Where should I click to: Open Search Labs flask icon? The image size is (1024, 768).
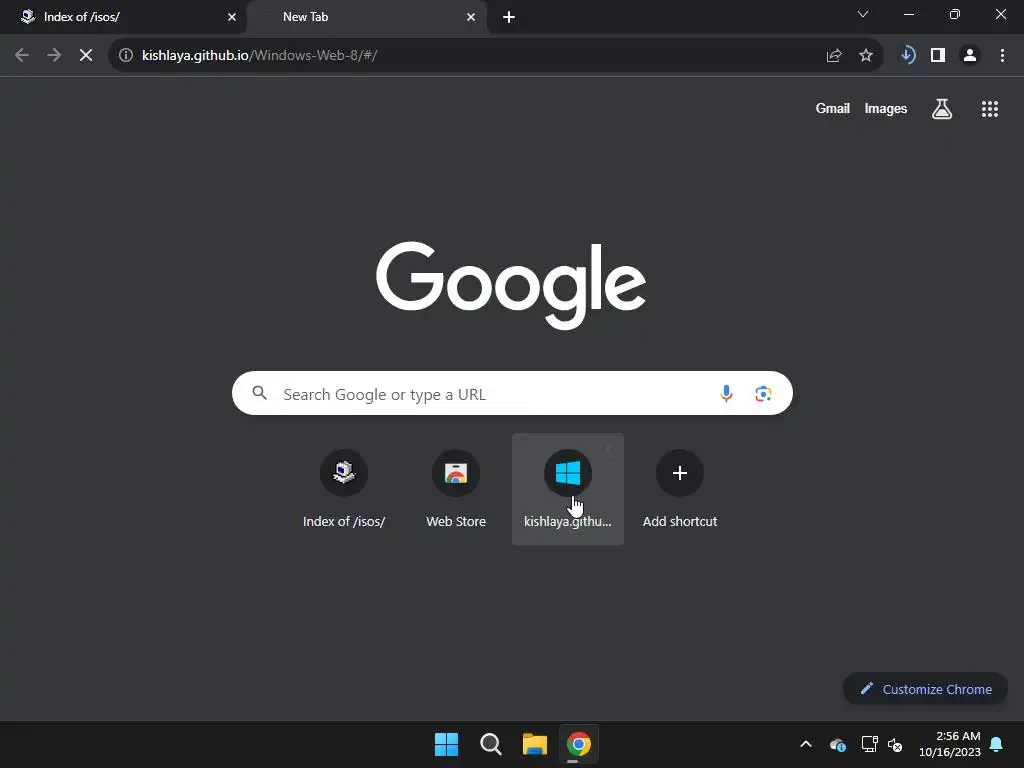click(942, 108)
